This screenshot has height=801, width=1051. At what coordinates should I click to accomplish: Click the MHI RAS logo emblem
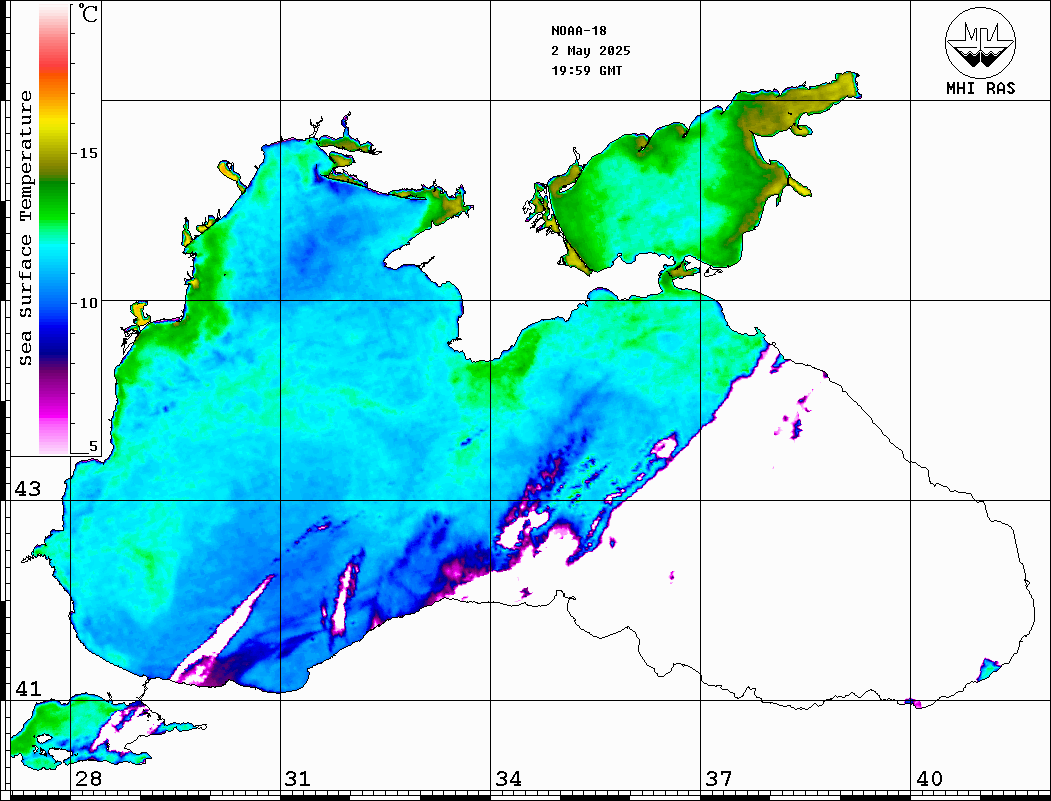pos(980,42)
